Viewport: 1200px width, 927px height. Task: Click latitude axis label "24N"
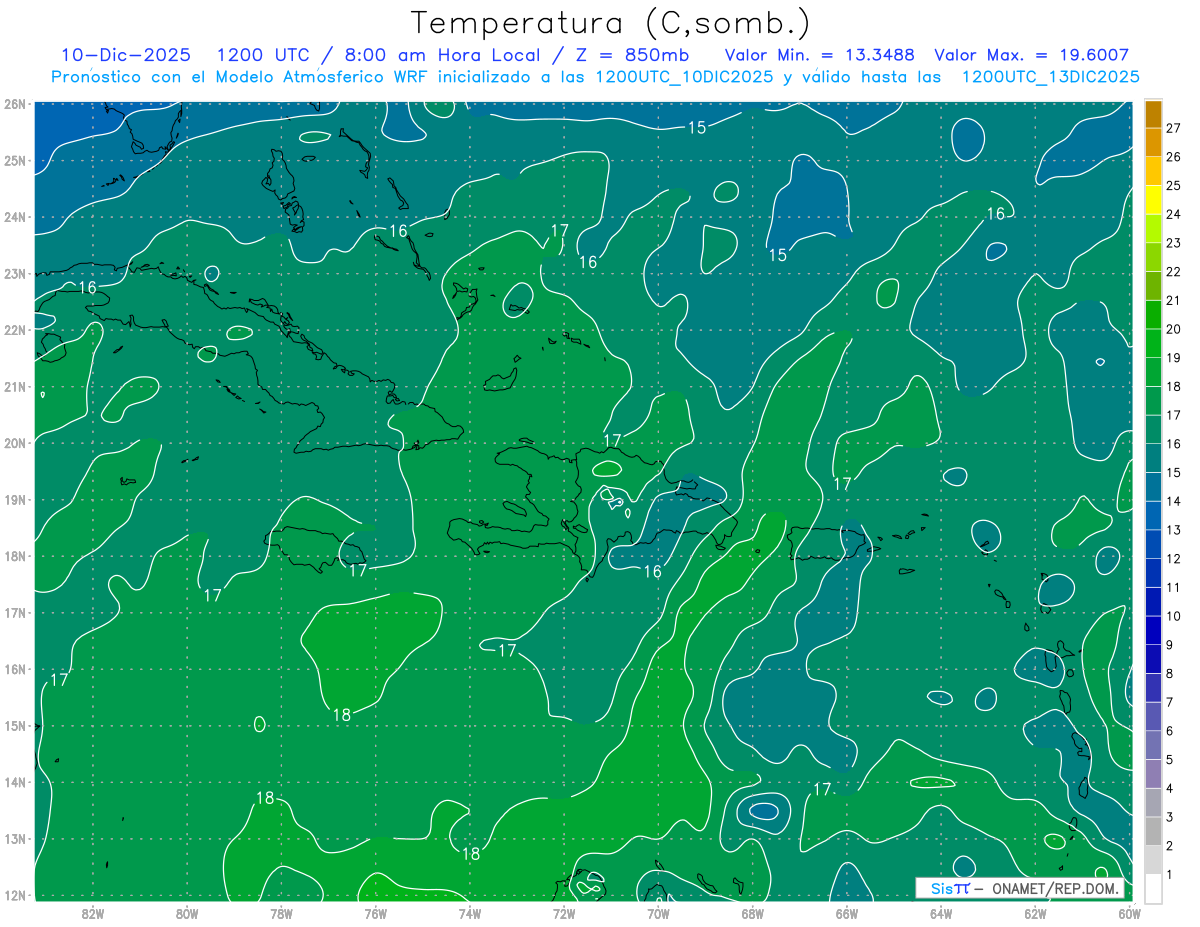pos(15,217)
